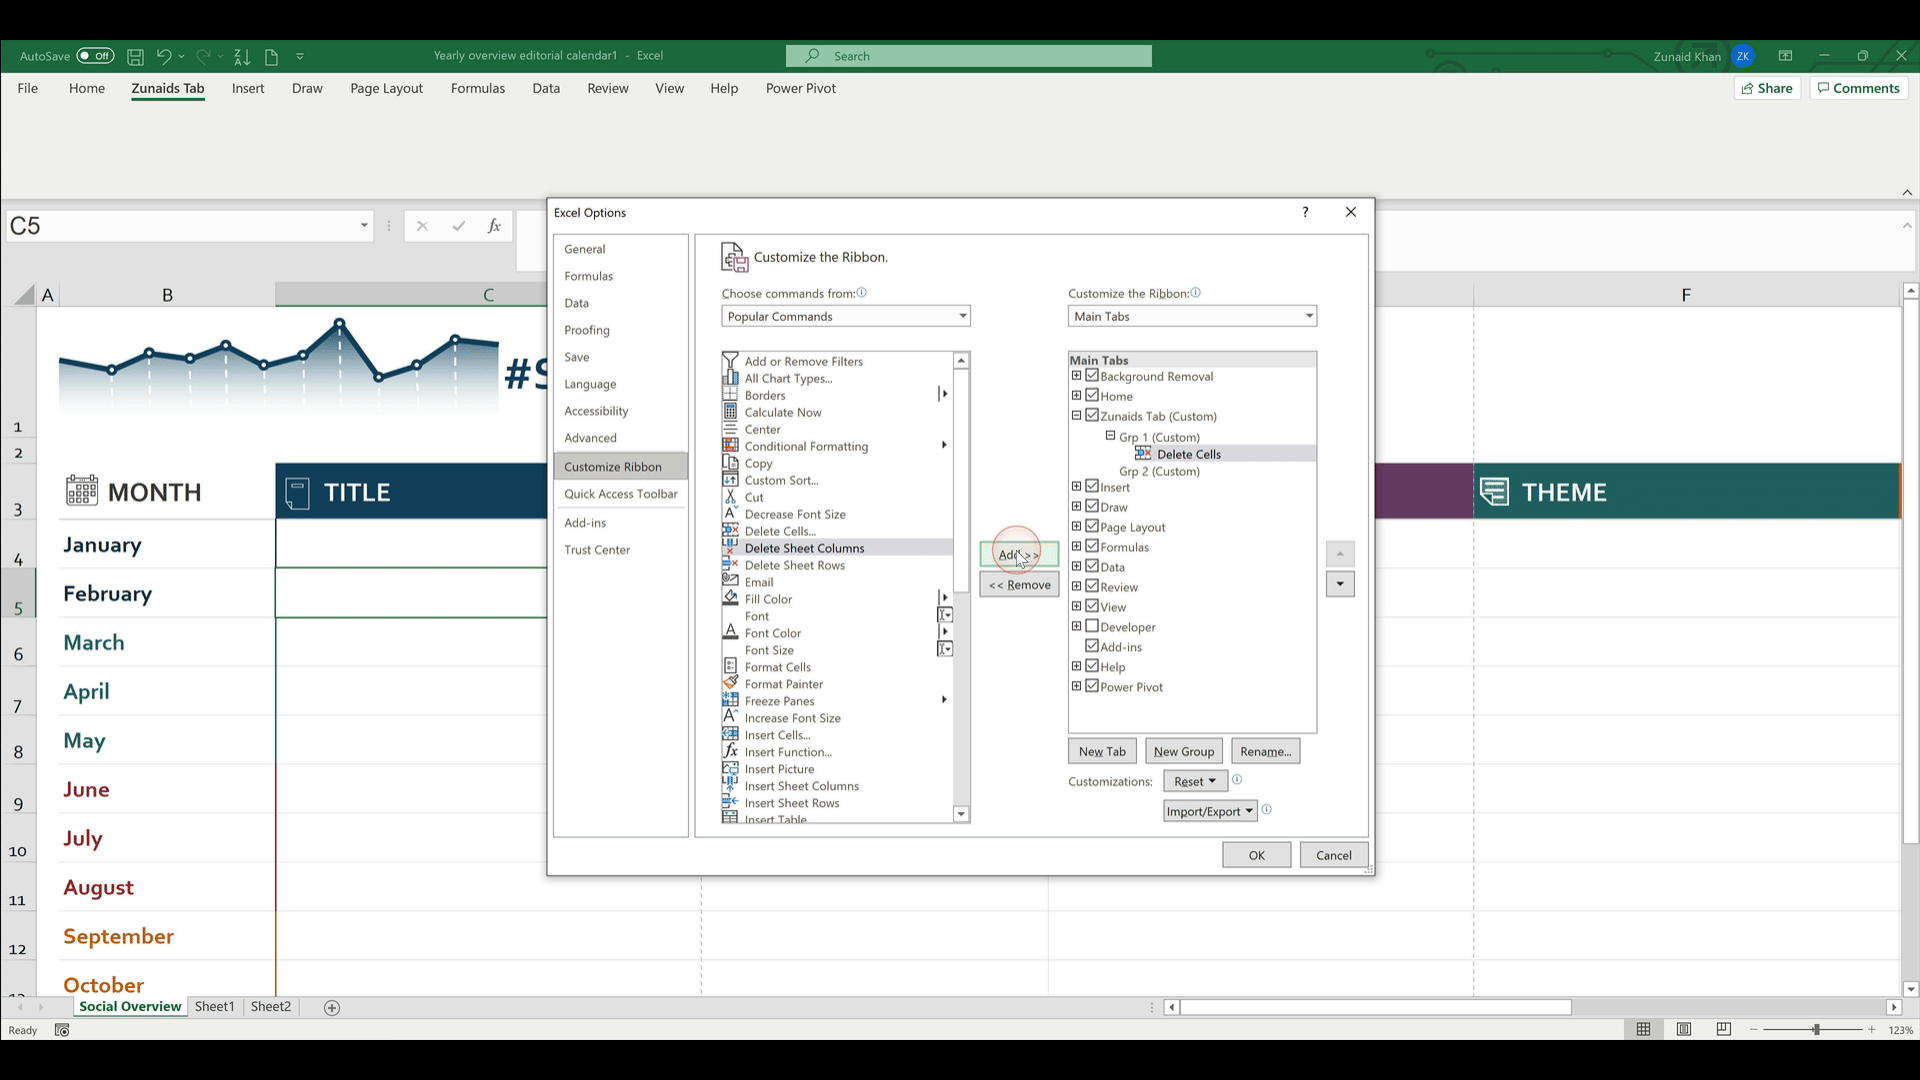Open the Import/Export dropdown
This screenshot has height=1080, width=1920.
click(1210, 811)
